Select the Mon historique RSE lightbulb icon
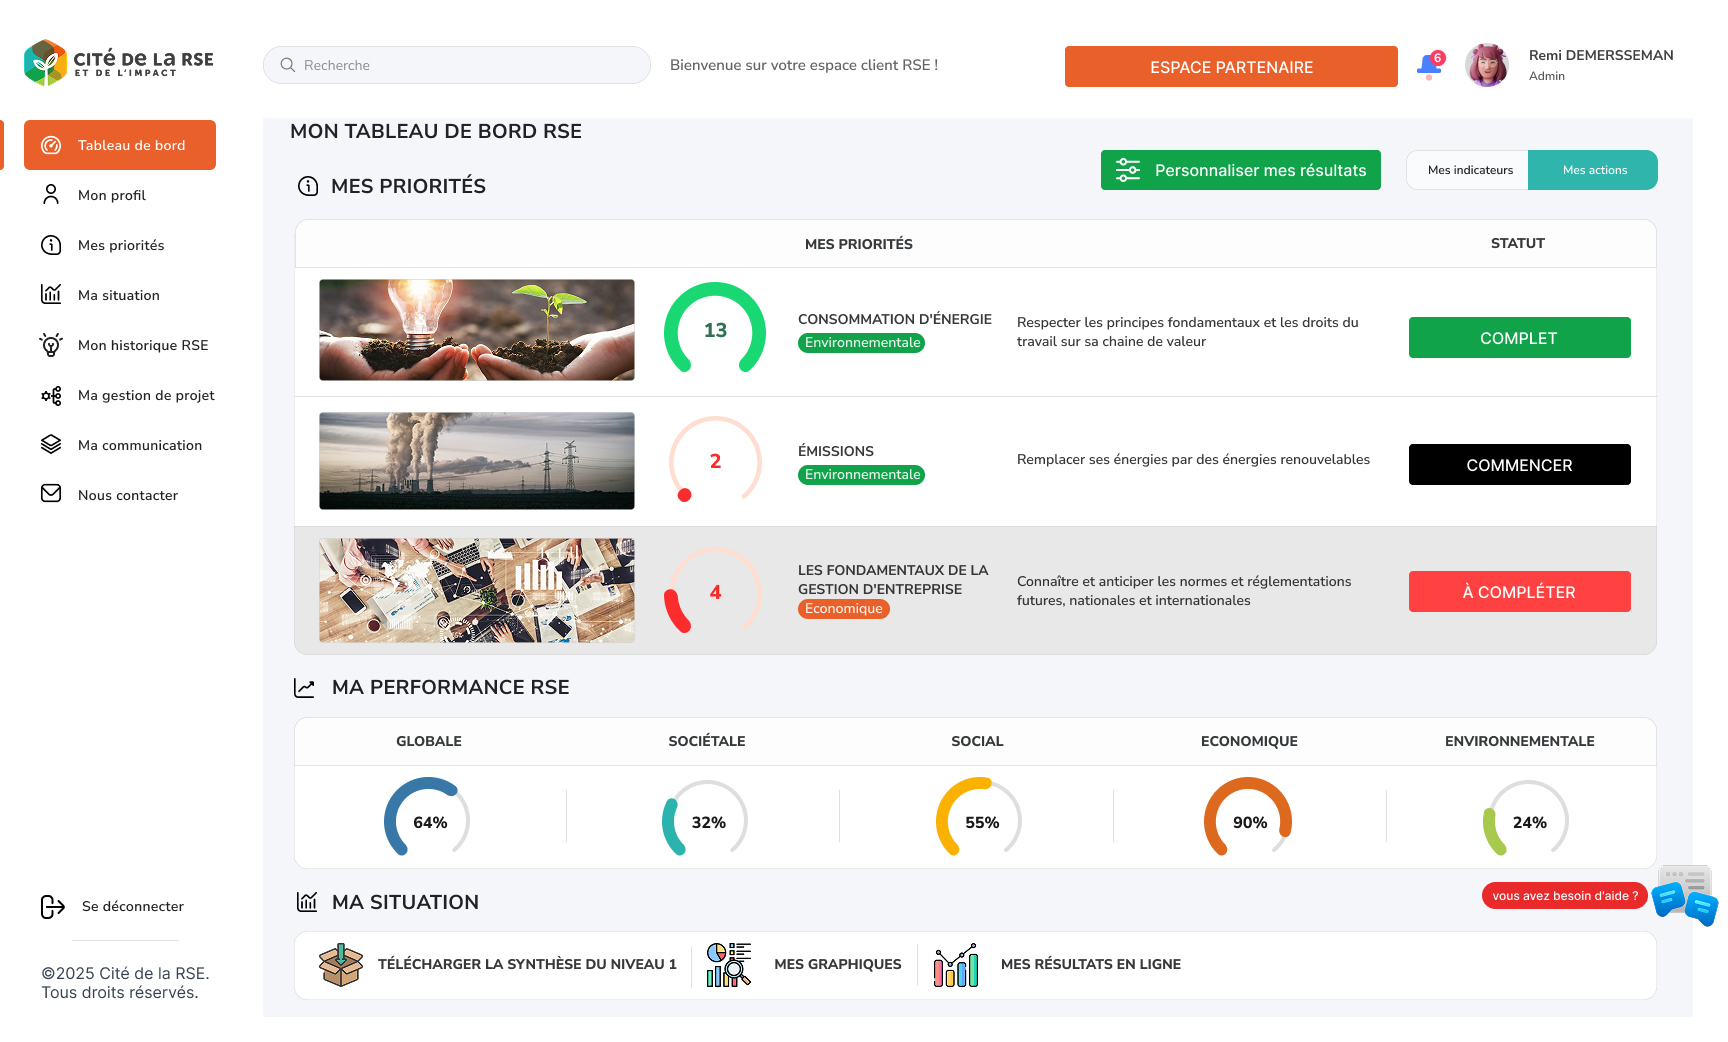Viewport: 1728px width, 1042px height. [51, 344]
